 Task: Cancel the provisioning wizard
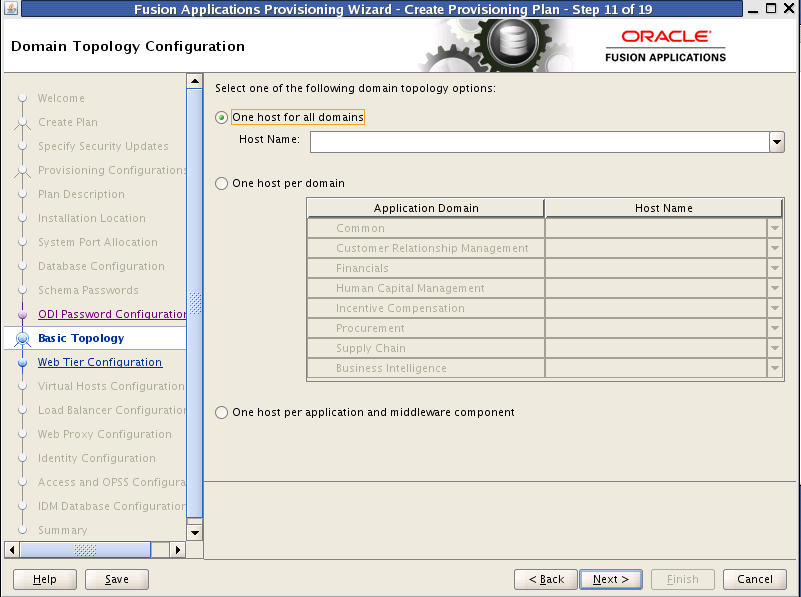coord(755,579)
